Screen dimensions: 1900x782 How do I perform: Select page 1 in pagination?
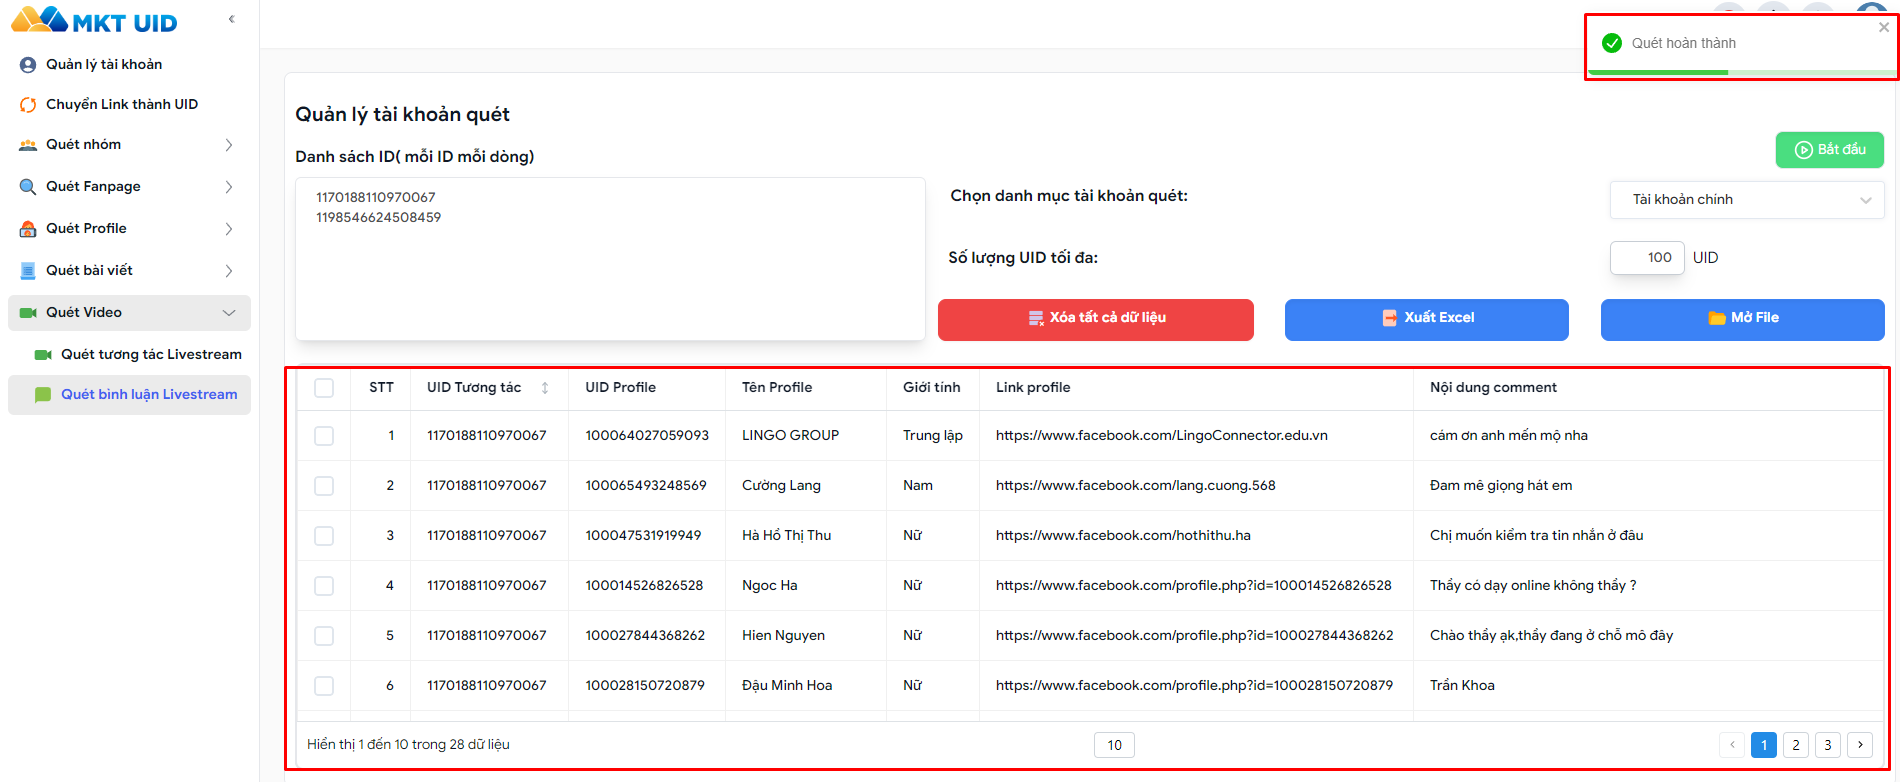[1764, 745]
